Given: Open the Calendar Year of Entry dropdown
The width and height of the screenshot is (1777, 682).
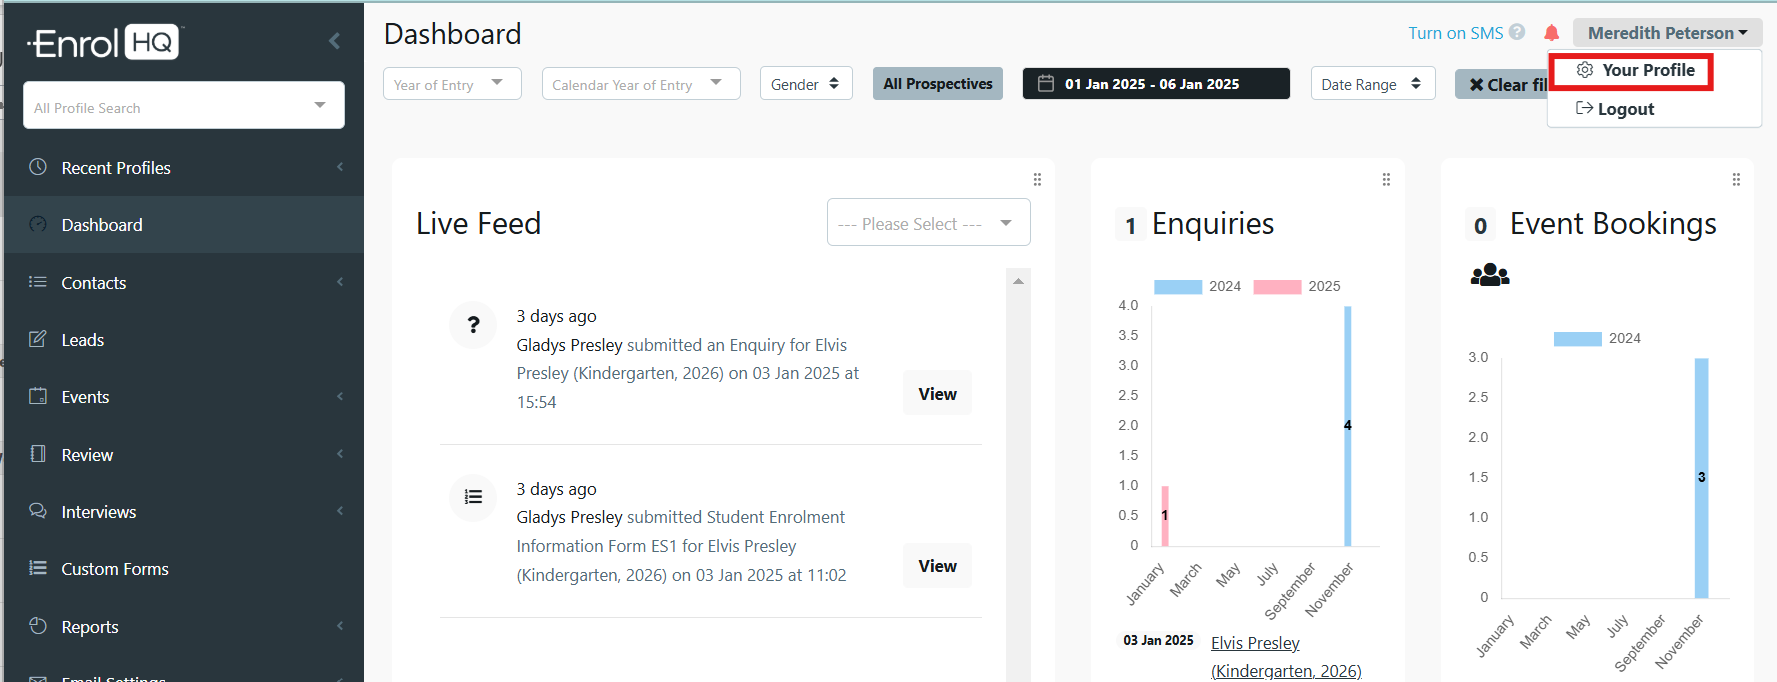Looking at the screenshot, I should click(640, 84).
